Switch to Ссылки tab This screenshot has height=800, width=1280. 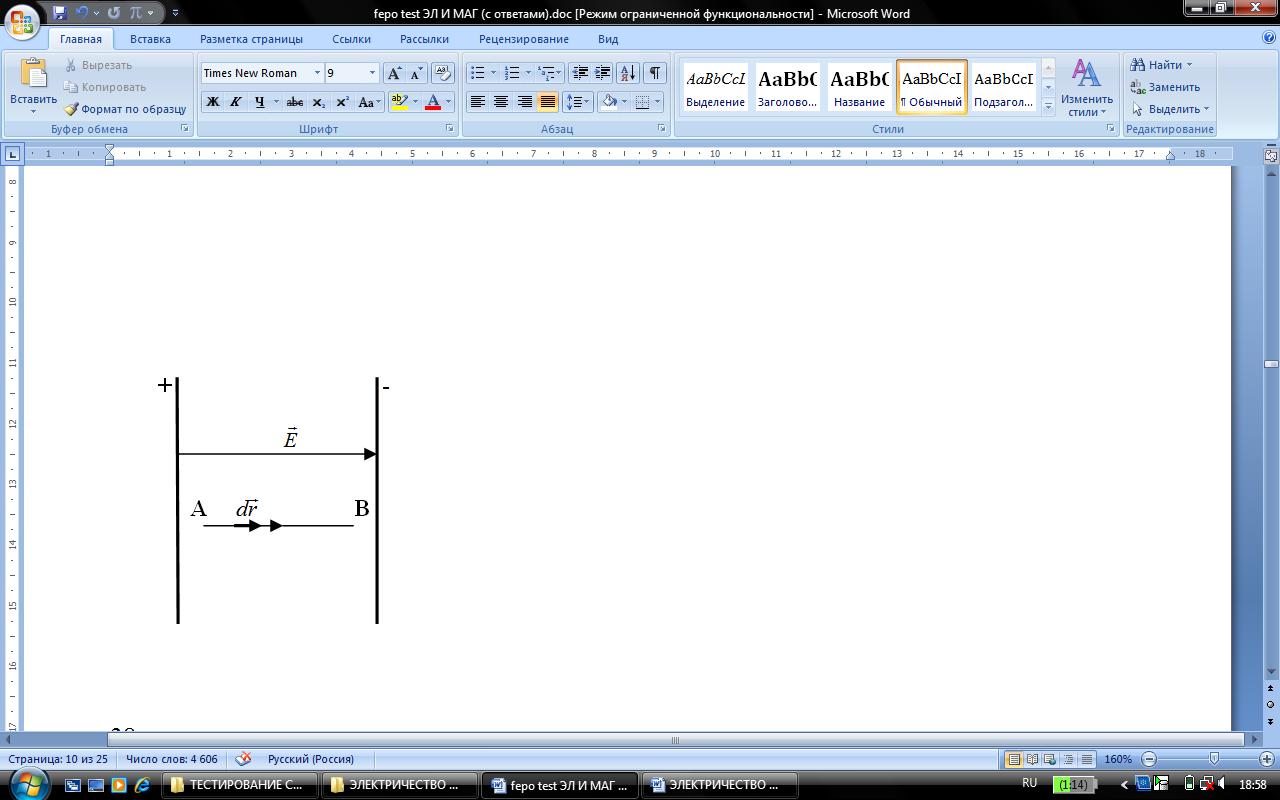pyautogui.click(x=351, y=39)
